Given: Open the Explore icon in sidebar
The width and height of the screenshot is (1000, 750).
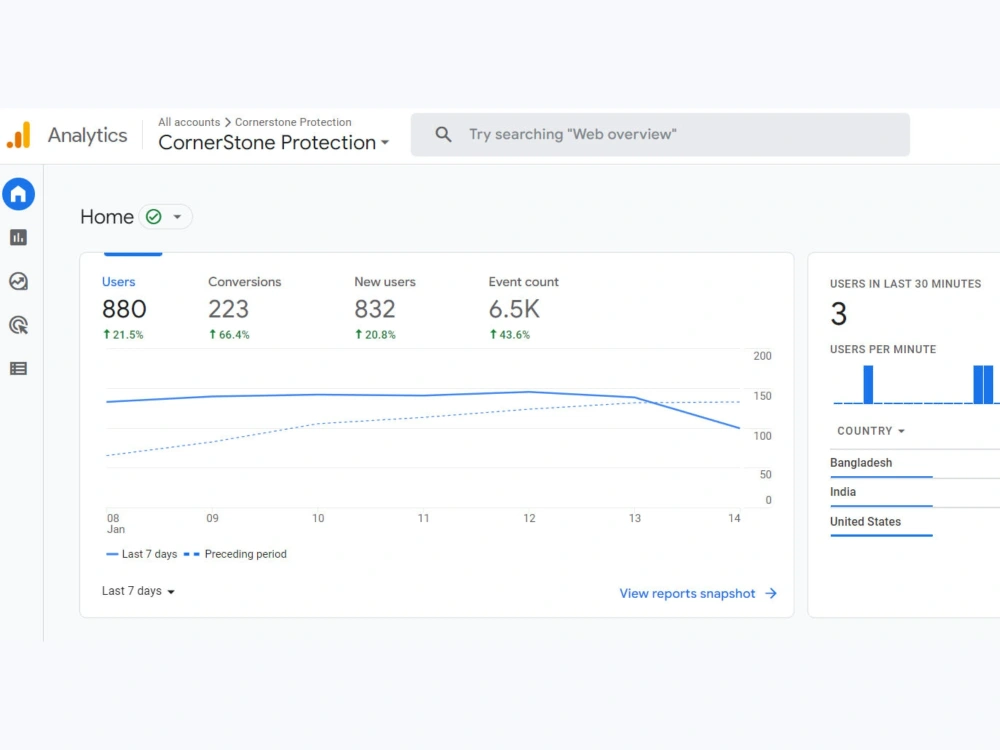Looking at the screenshot, I should click(18, 281).
